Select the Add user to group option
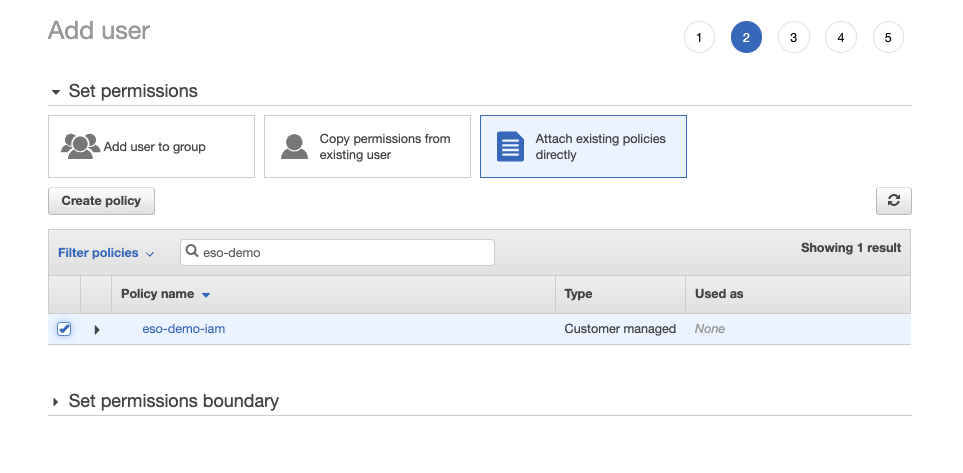Screen dimensions: 963x473 point(151,147)
